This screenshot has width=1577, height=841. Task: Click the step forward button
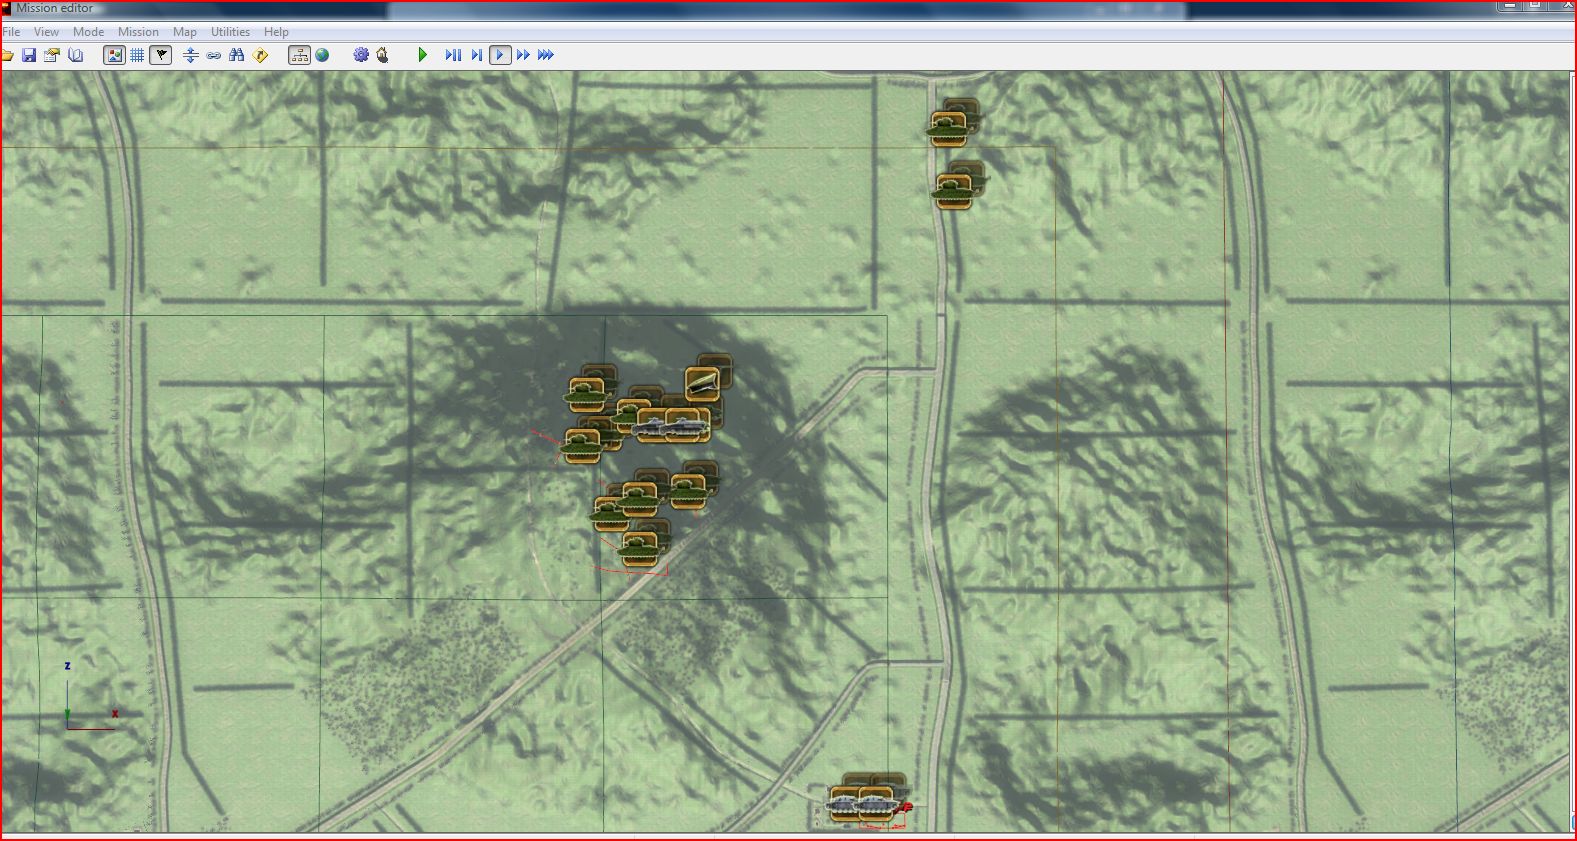coord(477,55)
